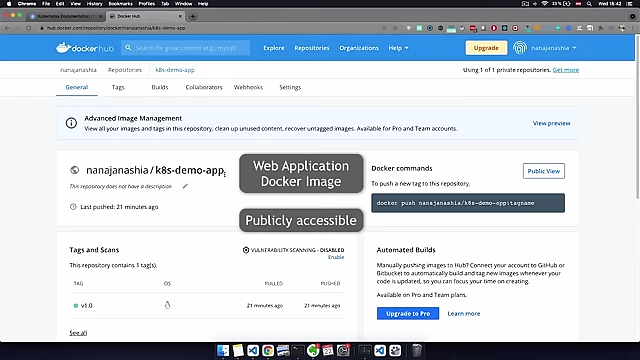Open the Trash in the Dock
This screenshot has width=640, height=360.
(416, 350)
